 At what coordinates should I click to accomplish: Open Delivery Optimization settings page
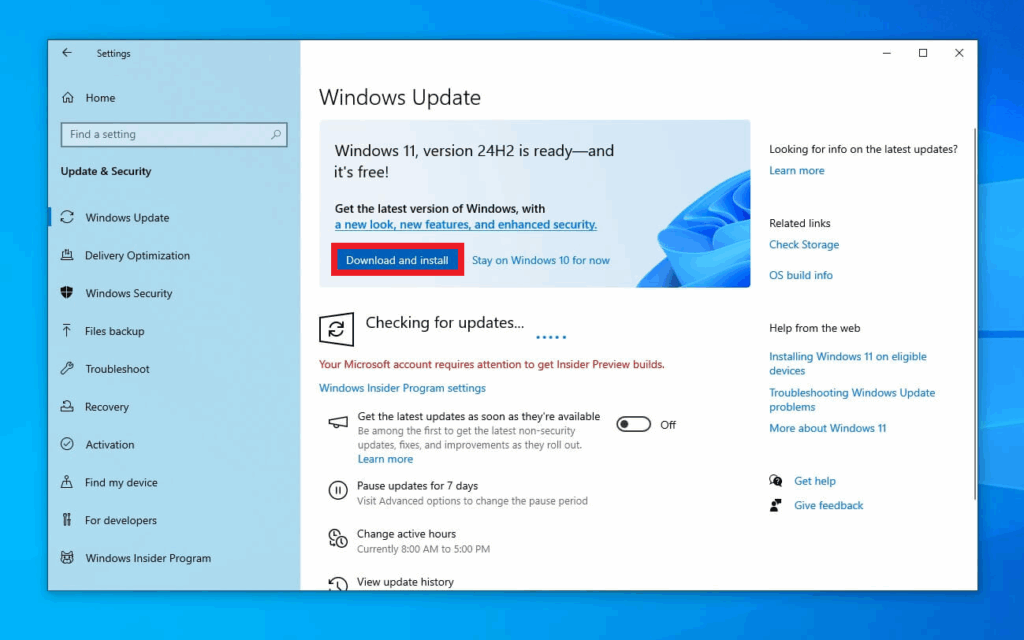point(137,256)
